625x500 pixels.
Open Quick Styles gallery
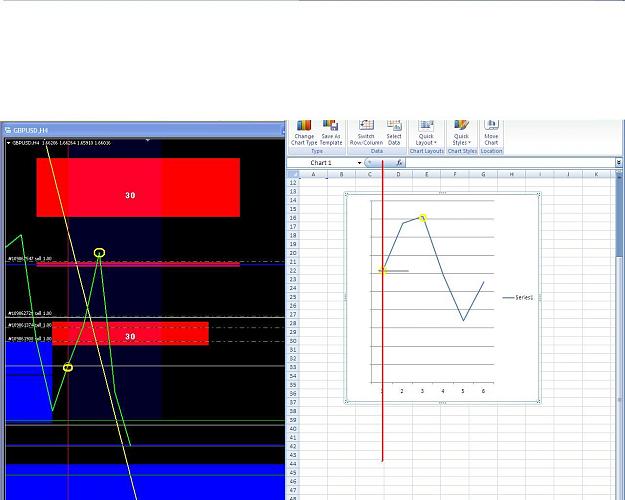[x=462, y=133]
